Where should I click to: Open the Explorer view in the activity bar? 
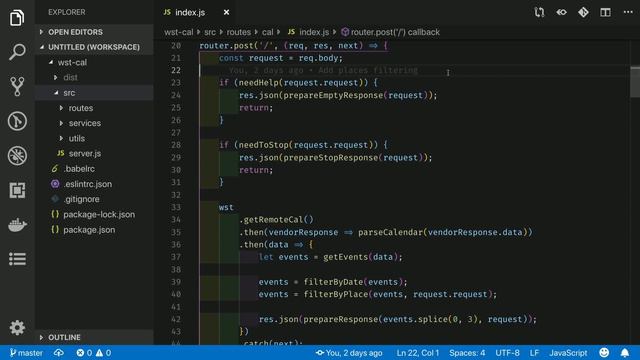tap(17, 18)
